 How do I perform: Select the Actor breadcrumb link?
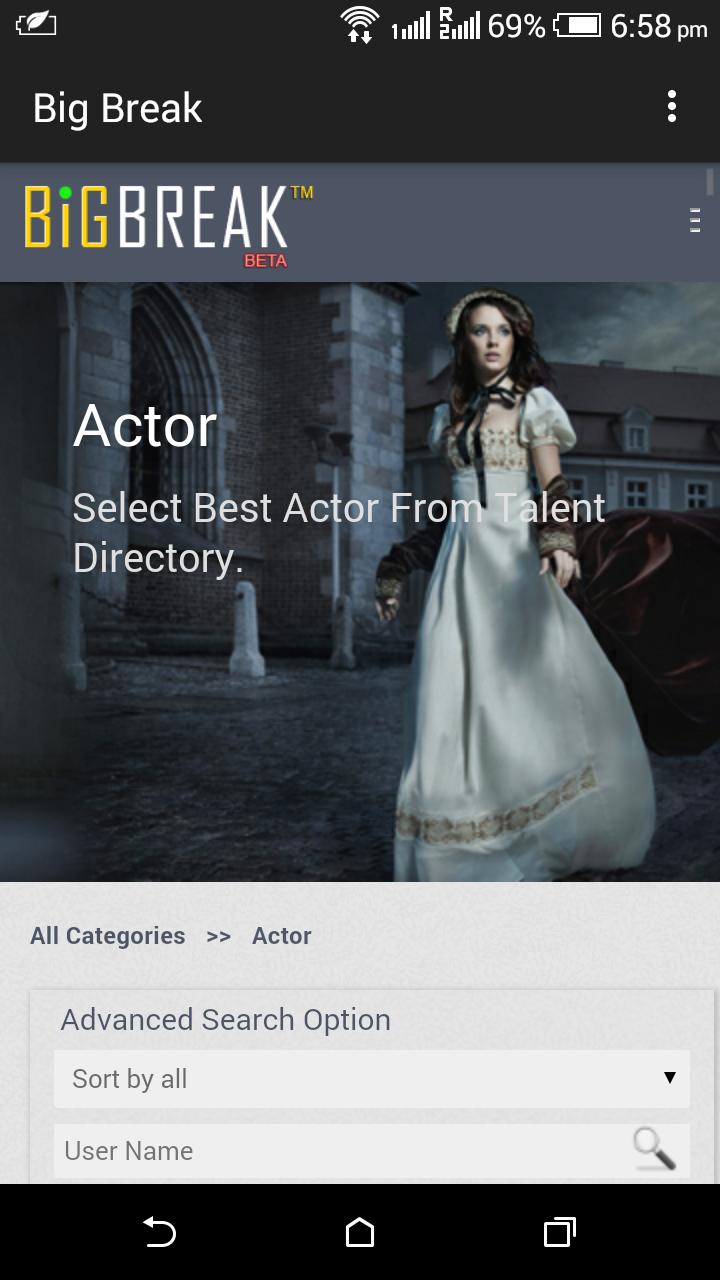coord(282,936)
